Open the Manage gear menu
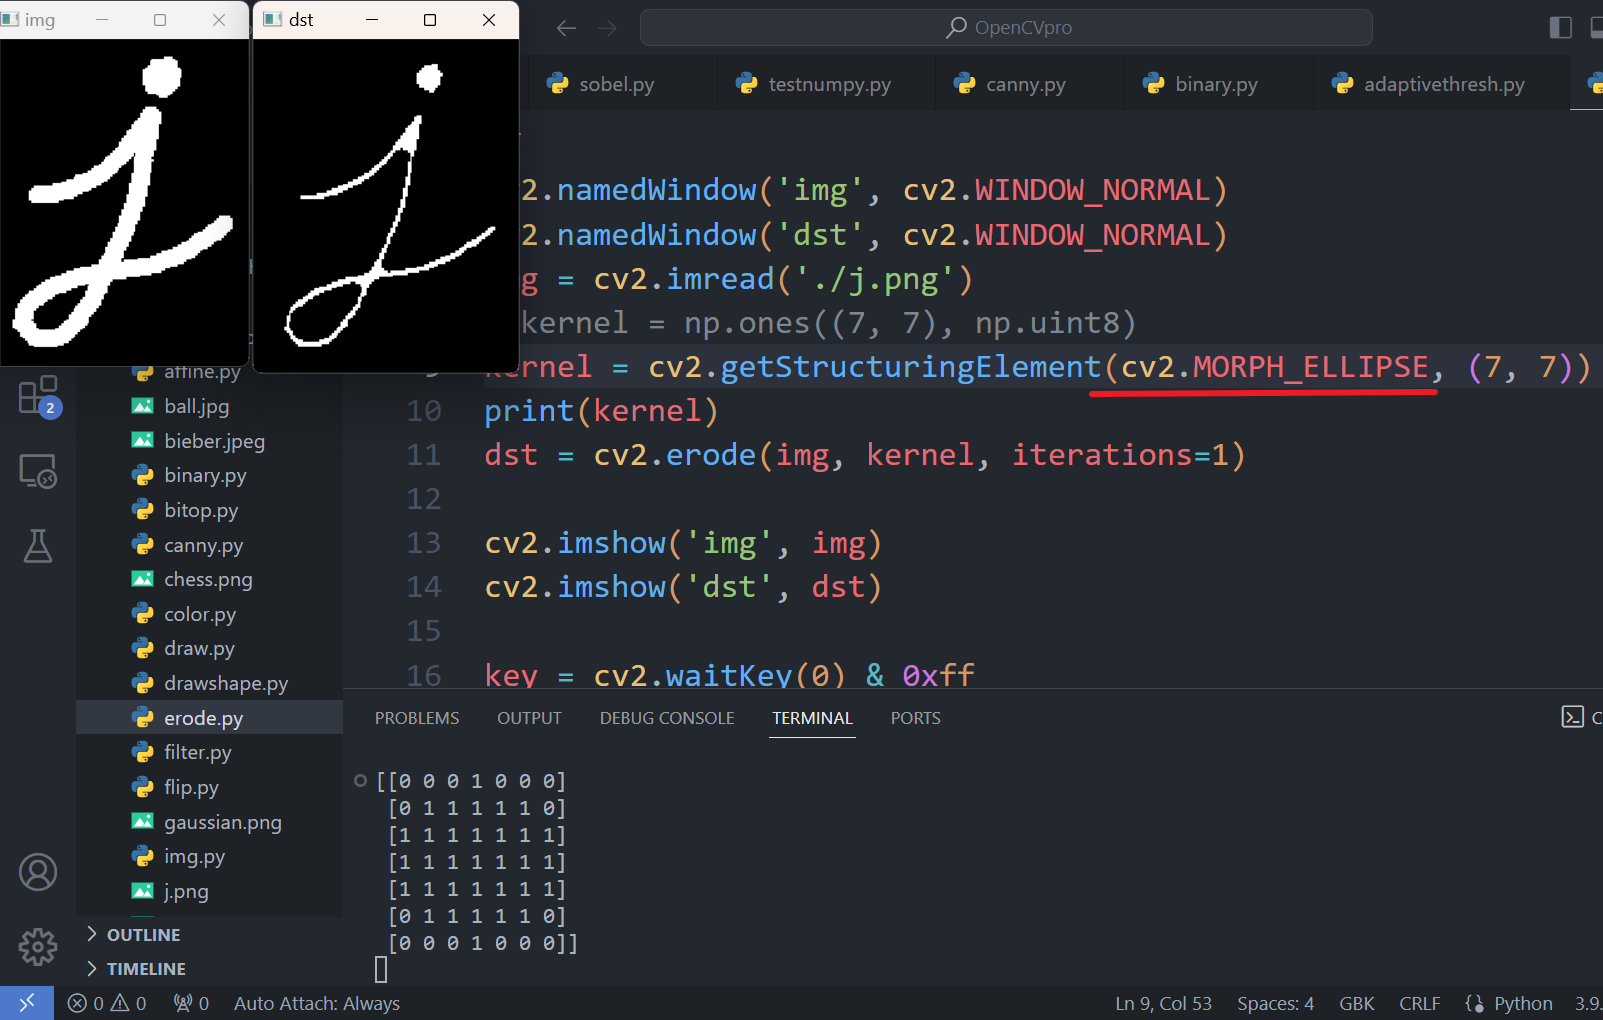This screenshot has height=1020, width=1603. (38, 946)
